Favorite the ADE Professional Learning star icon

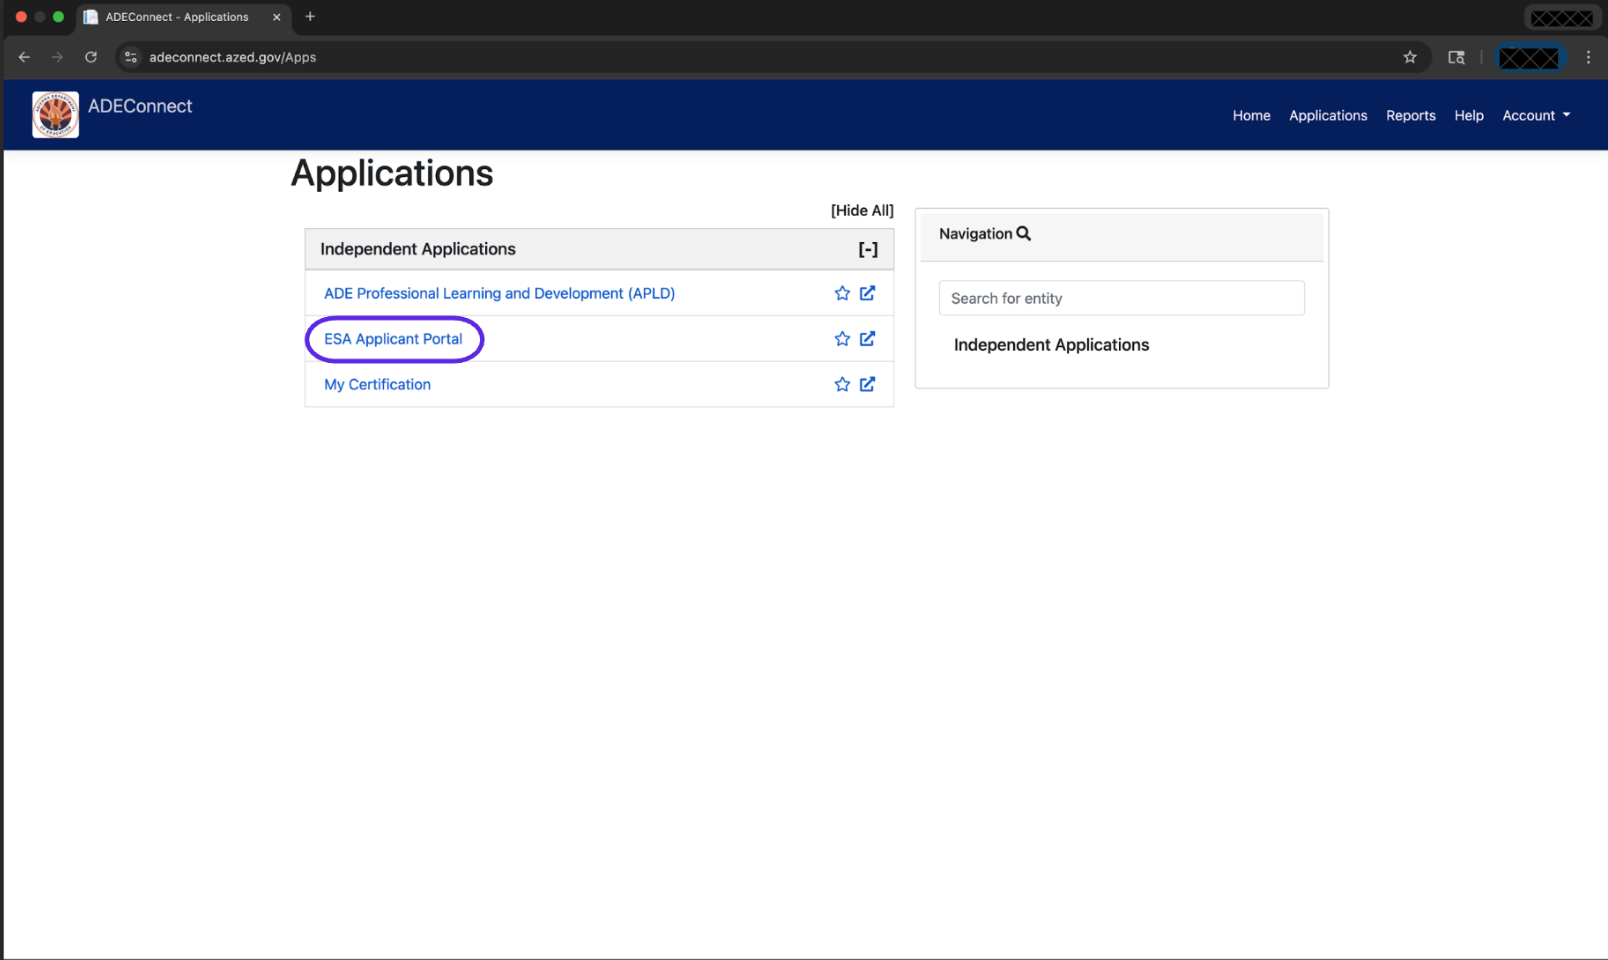(842, 293)
